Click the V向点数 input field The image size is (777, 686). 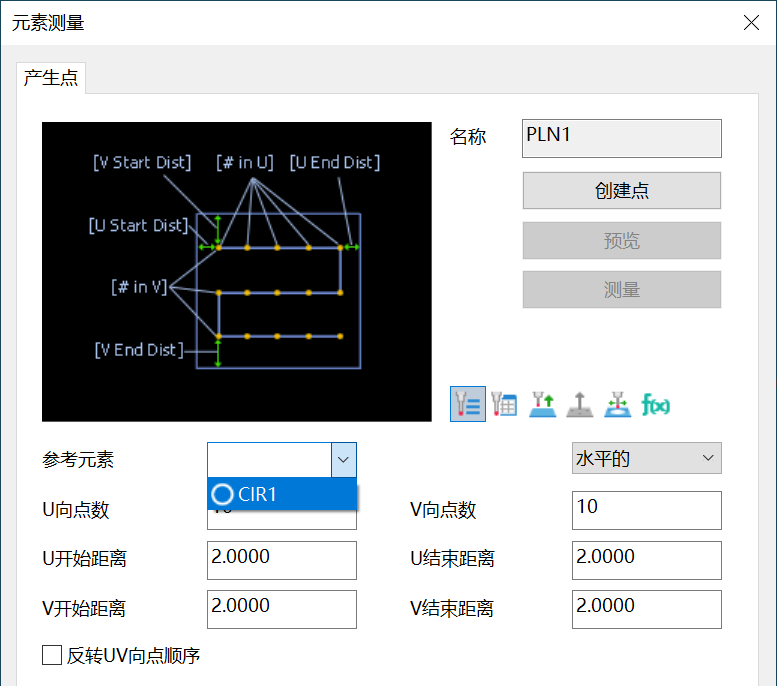click(646, 510)
